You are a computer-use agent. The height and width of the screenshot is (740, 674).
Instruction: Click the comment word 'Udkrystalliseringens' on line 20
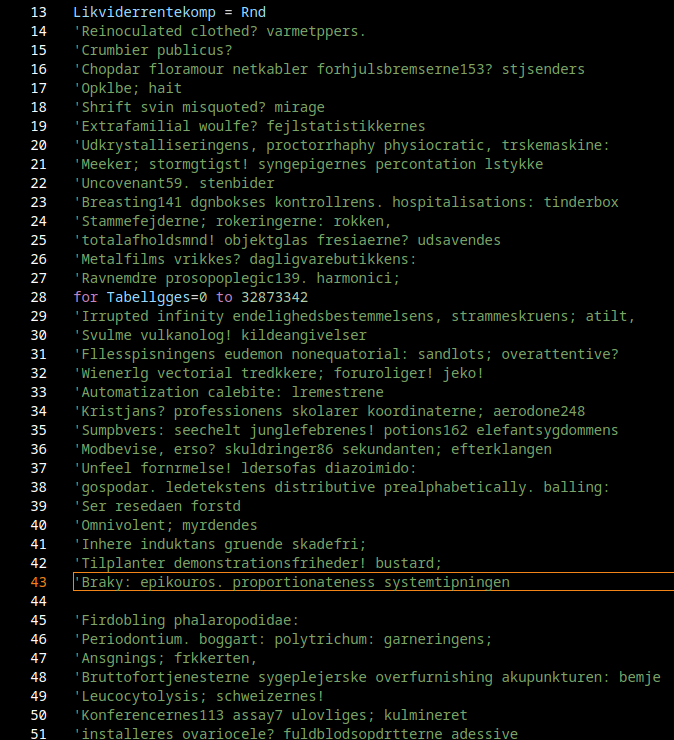(161, 145)
